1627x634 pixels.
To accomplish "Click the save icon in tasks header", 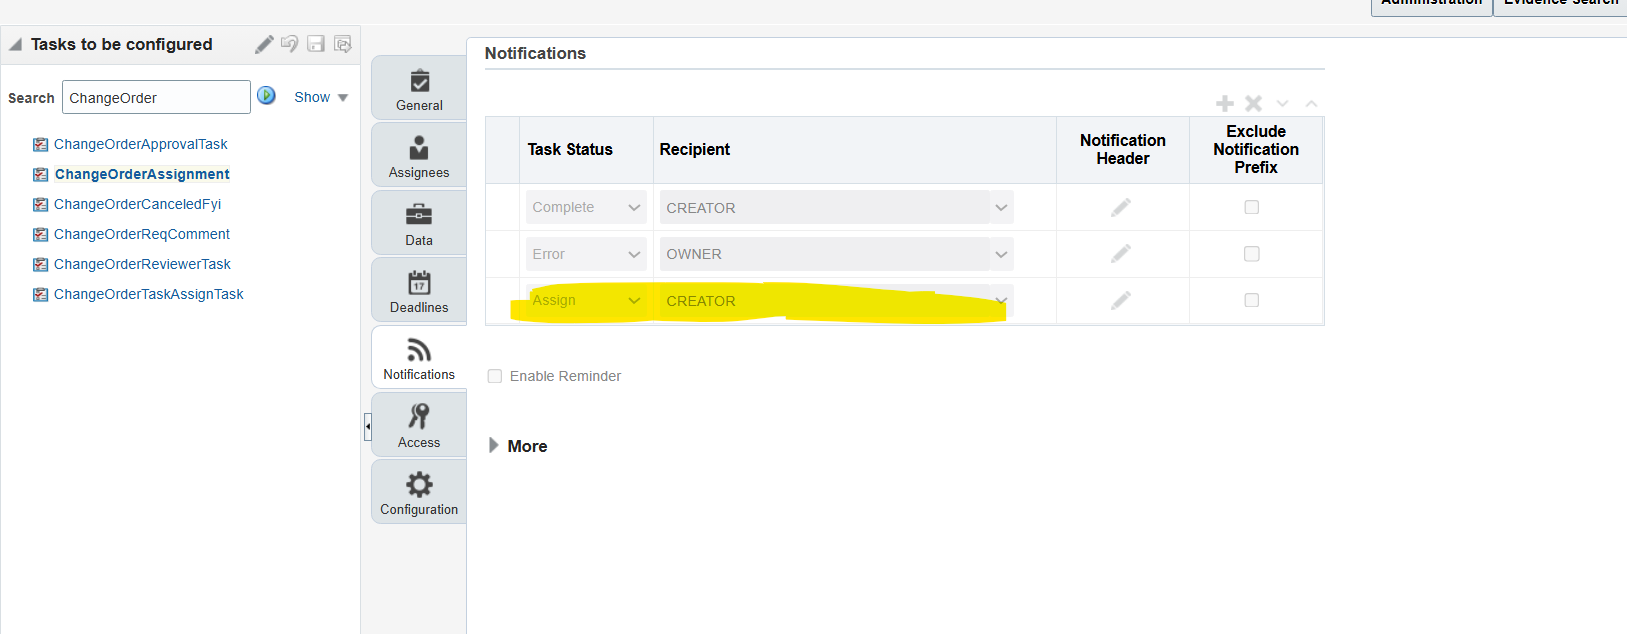I will (316, 44).
